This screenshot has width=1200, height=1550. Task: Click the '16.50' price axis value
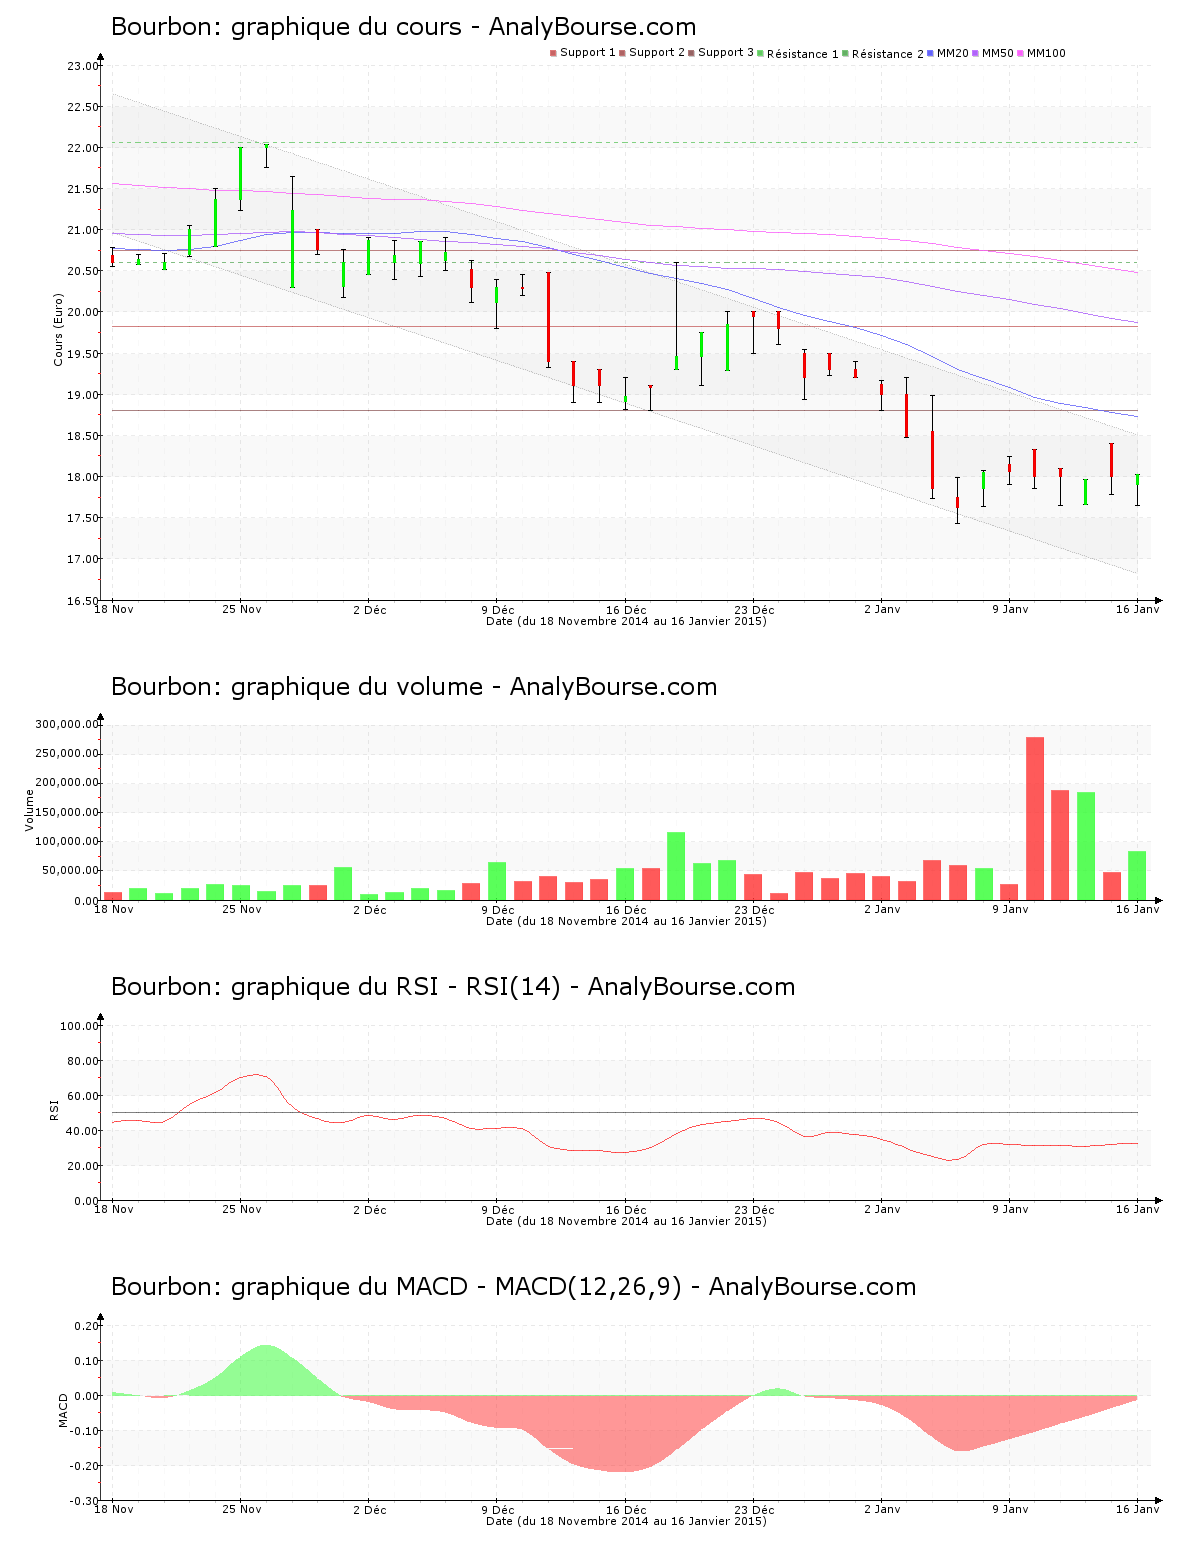[82, 601]
